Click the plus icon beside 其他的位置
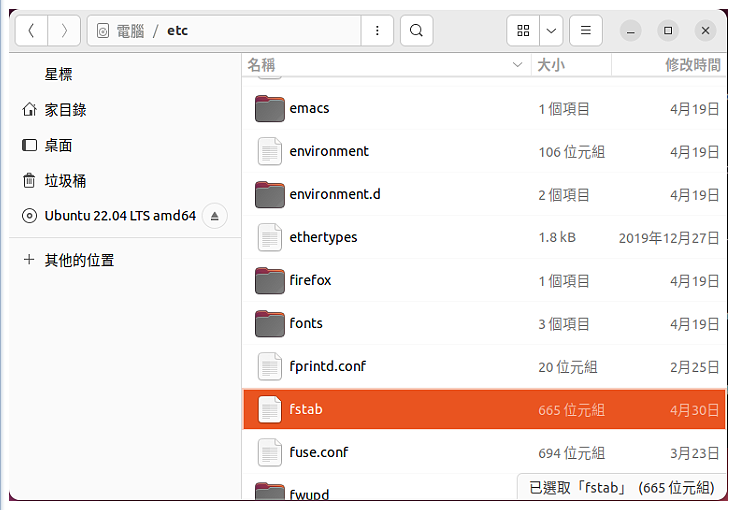The image size is (756, 510). pos(29,259)
